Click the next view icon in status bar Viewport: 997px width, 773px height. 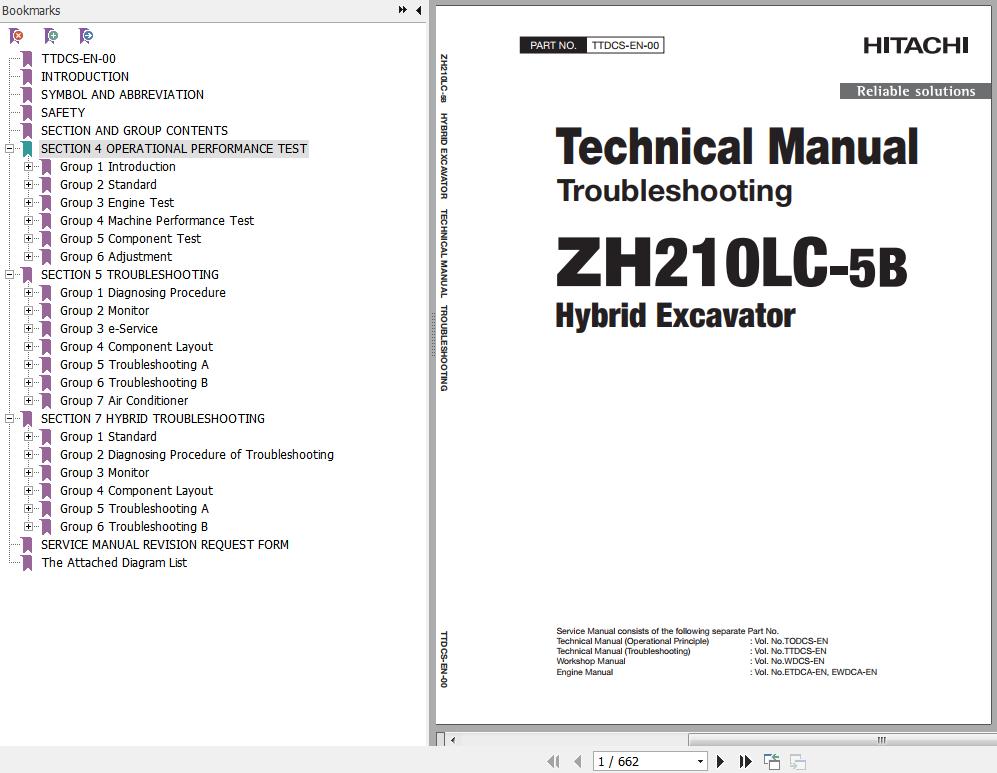coord(797,762)
